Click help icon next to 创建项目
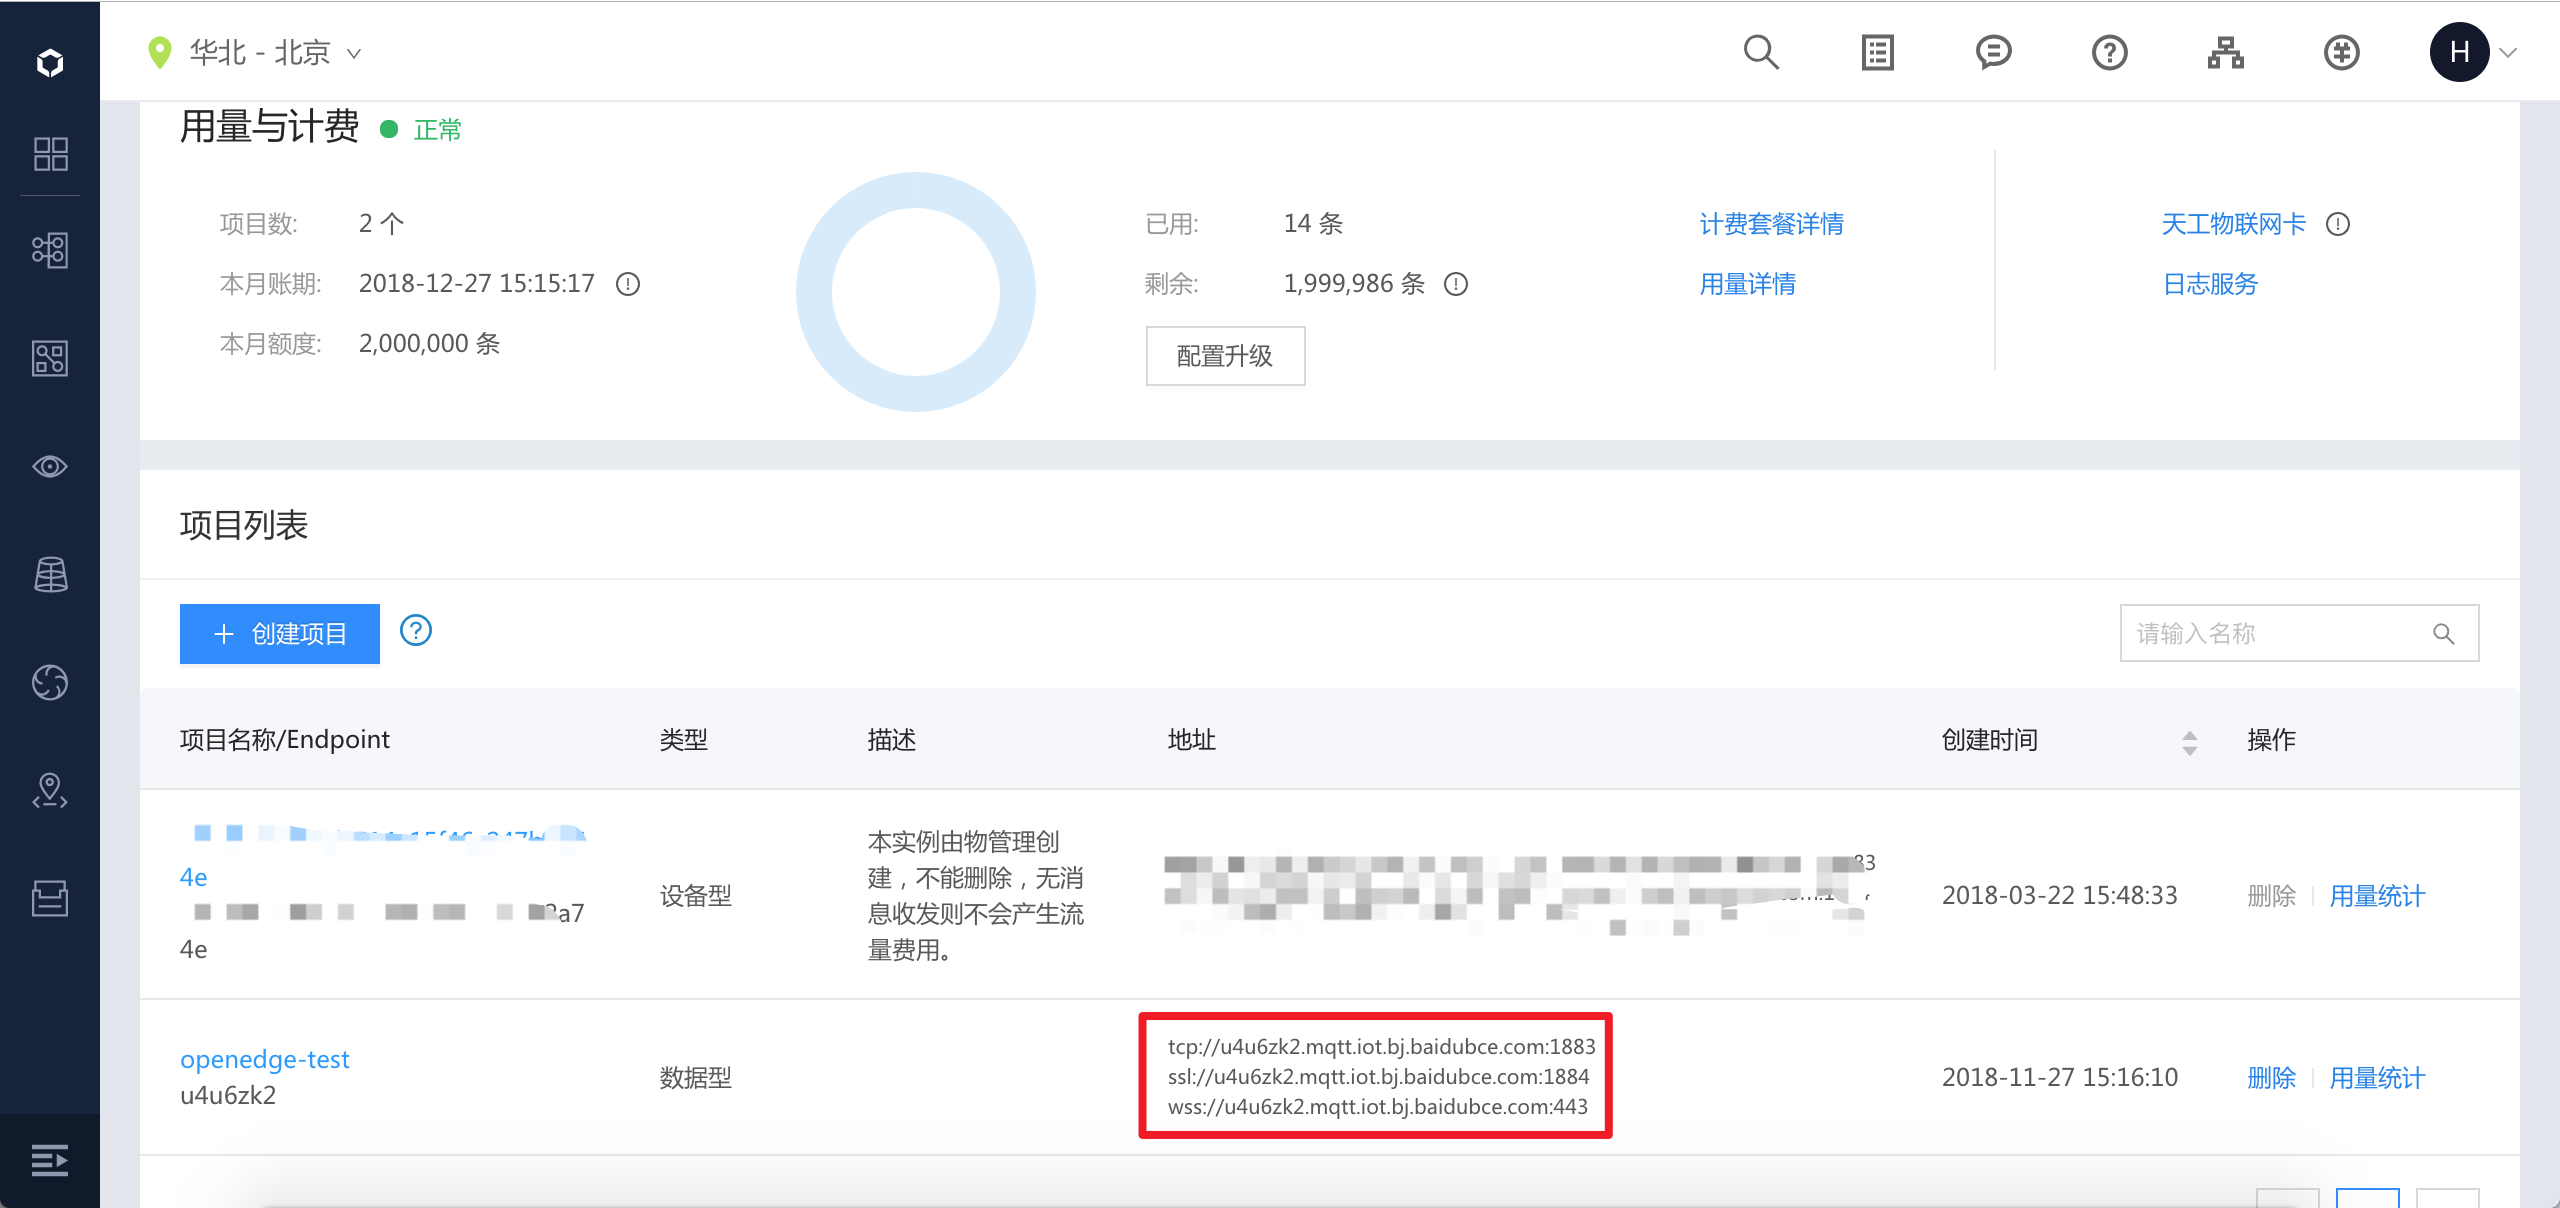This screenshot has width=2560, height=1208. [x=416, y=631]
